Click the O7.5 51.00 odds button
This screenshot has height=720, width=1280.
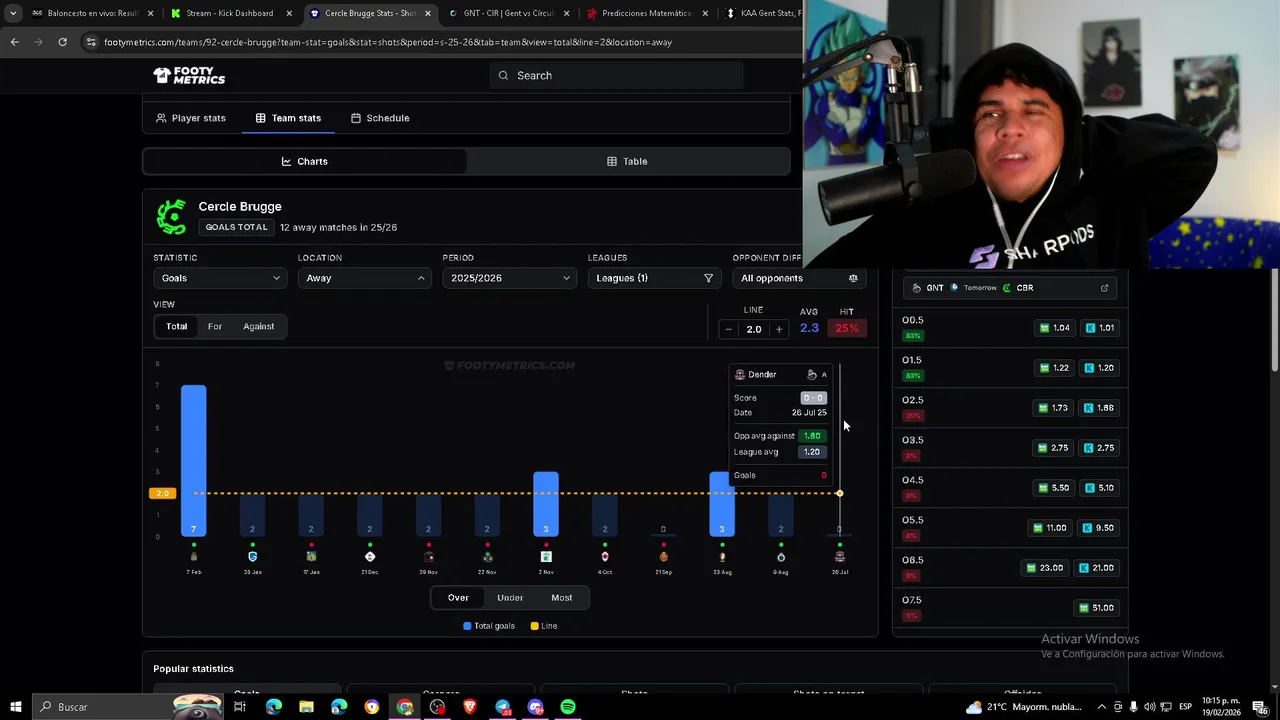pos(1097,608)
